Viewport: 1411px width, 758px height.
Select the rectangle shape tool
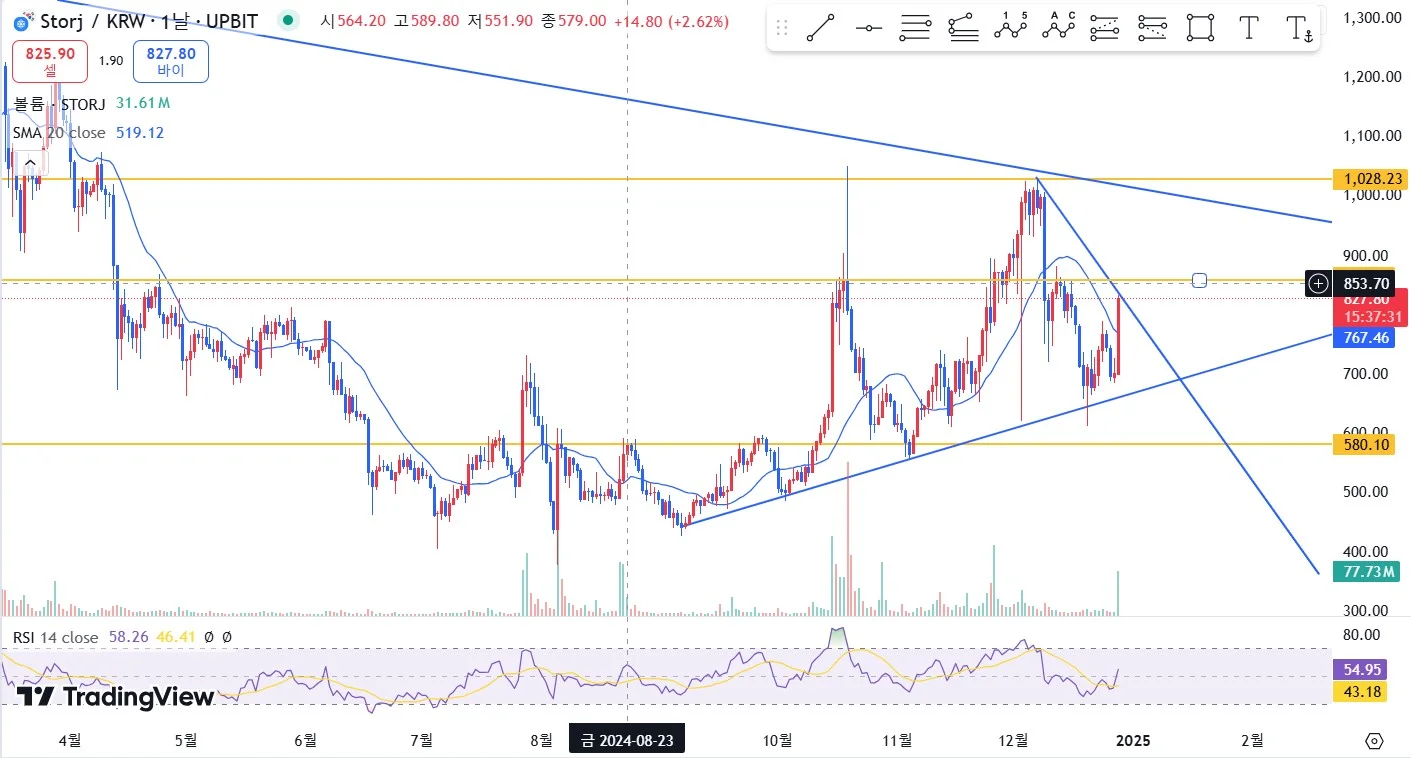(x=1201, y=28)
